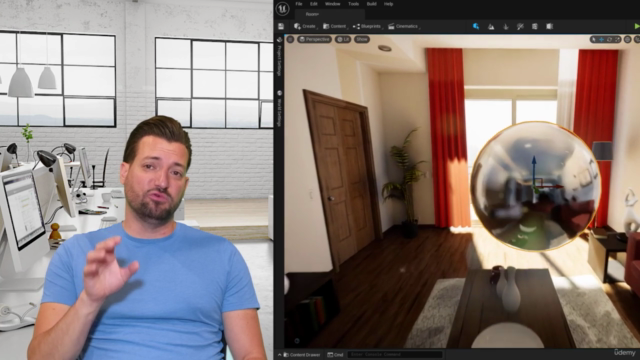
Task: Activate the Select mode icon
Action: [x=476, y=27]
